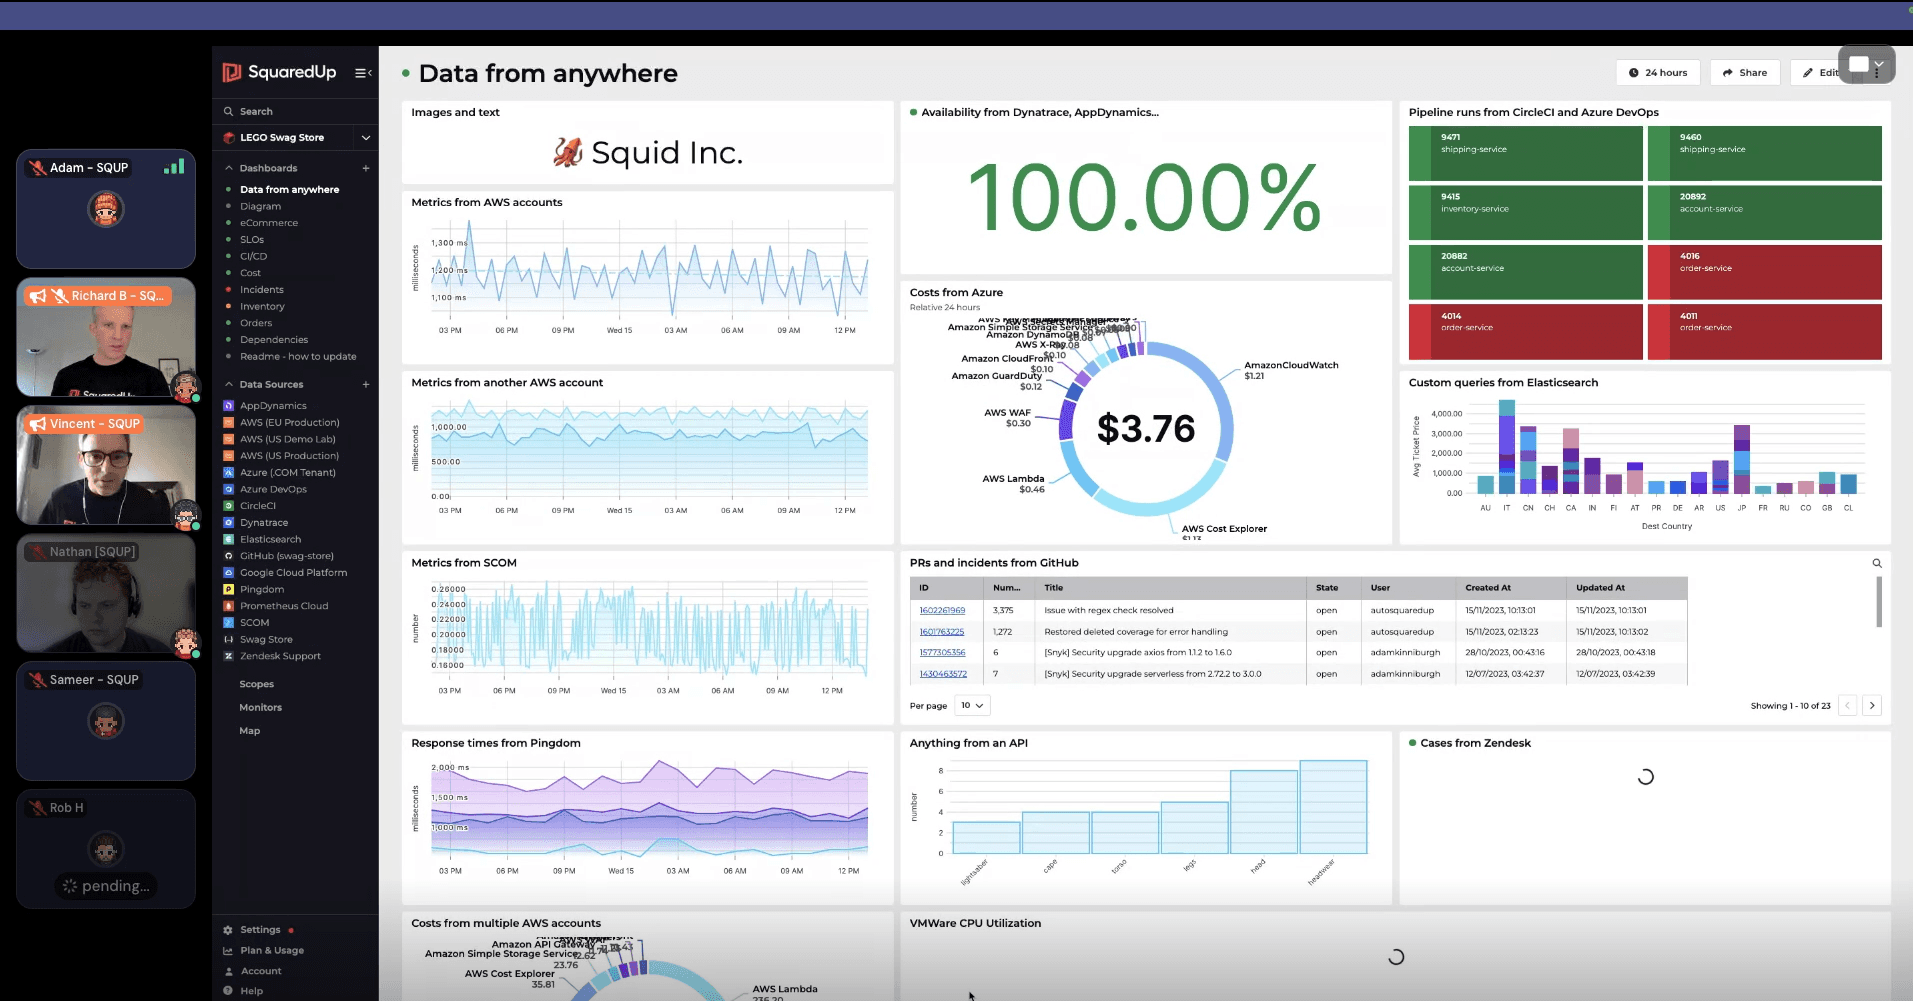Collapse the Dashboards section
Viewport: 1913px width, 1001px height.
229,168
